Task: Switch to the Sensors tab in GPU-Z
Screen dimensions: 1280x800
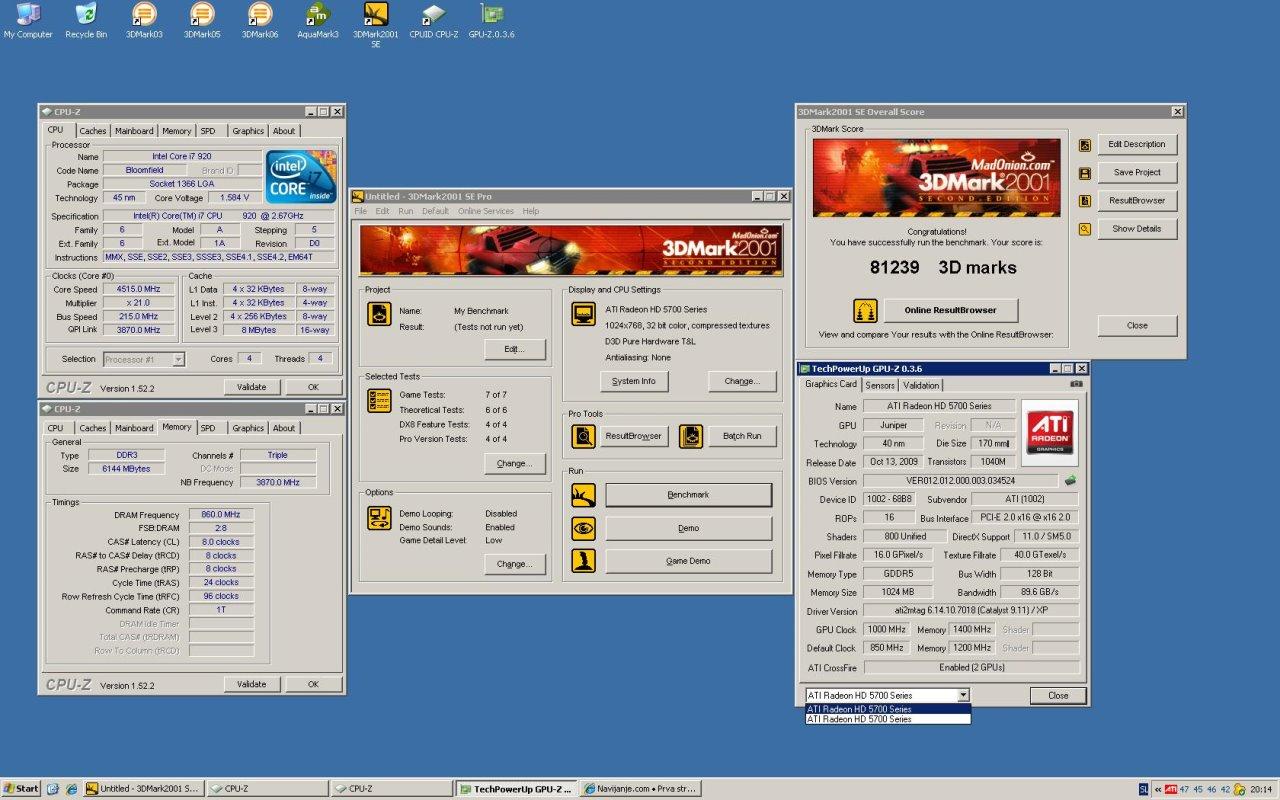Action: click(x=880, y=385)
